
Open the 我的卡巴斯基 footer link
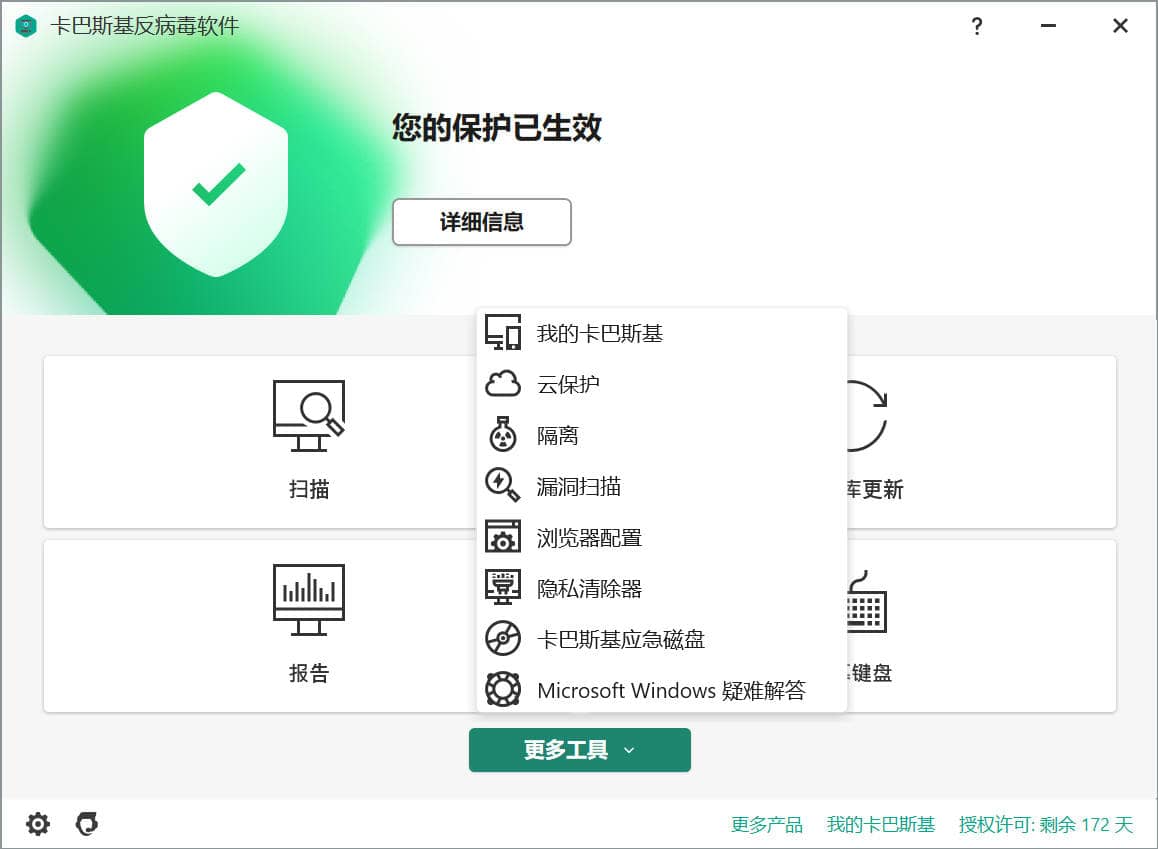881,825
